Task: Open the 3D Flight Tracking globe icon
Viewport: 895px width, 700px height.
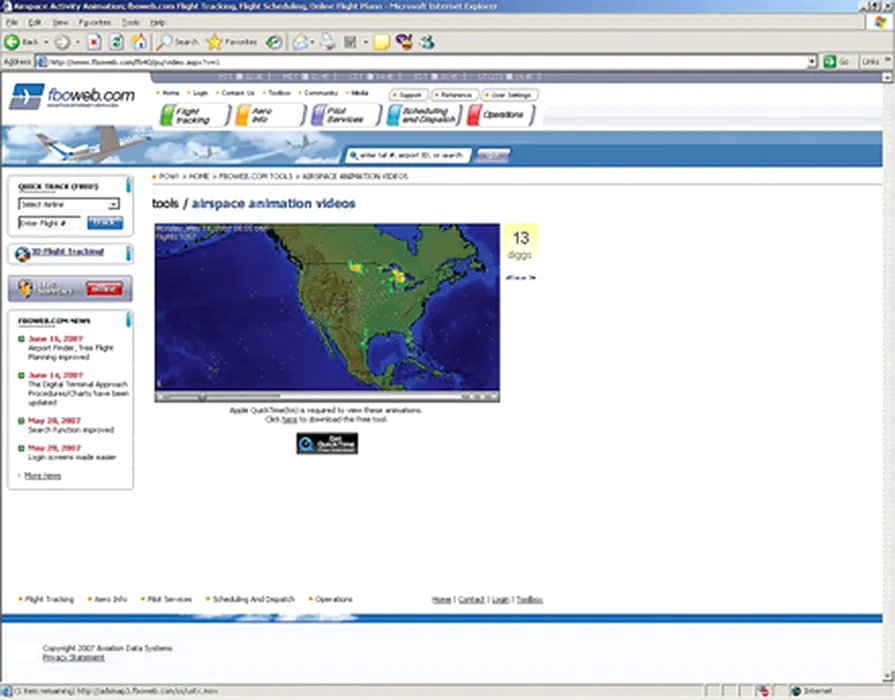Action: [22, 254]
